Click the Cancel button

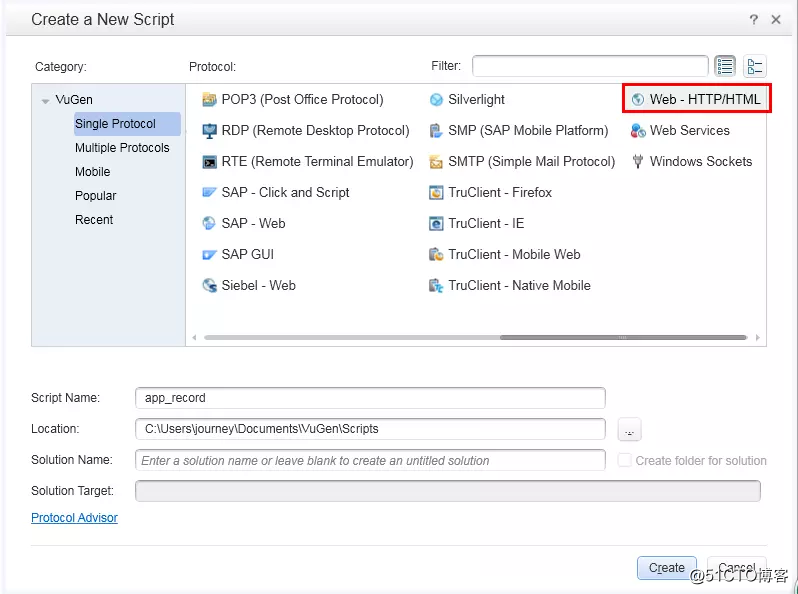tap(736, 568)
